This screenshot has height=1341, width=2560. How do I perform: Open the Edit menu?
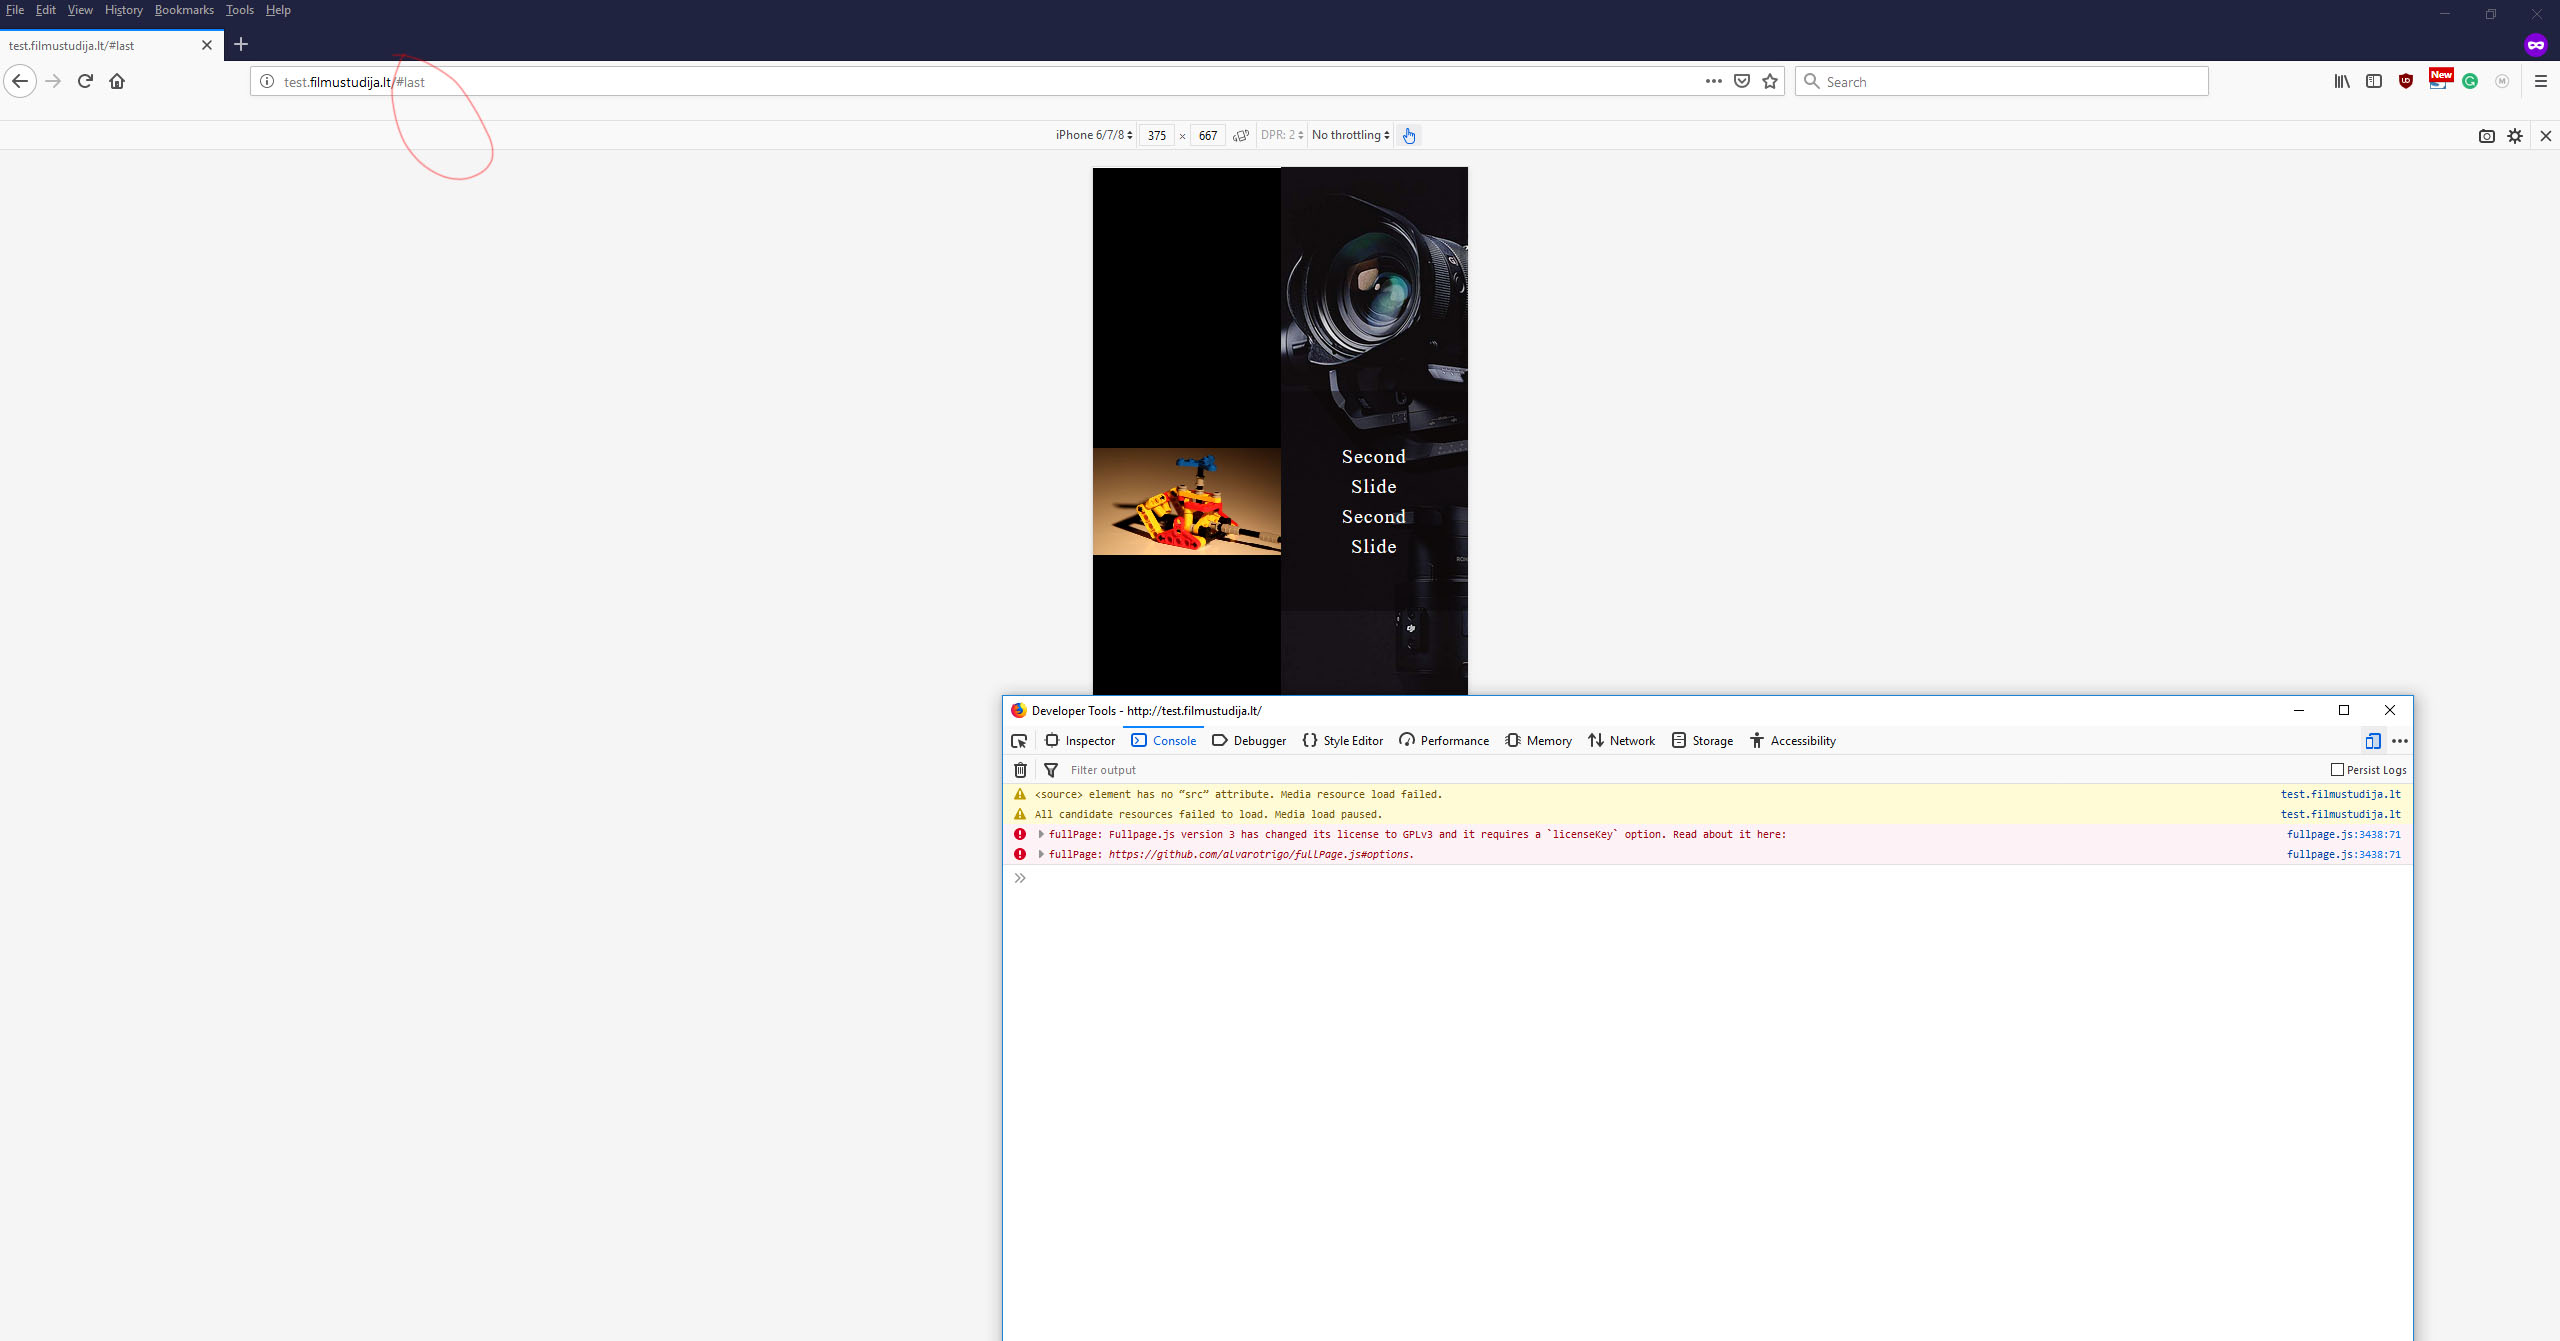pos(45,10)
